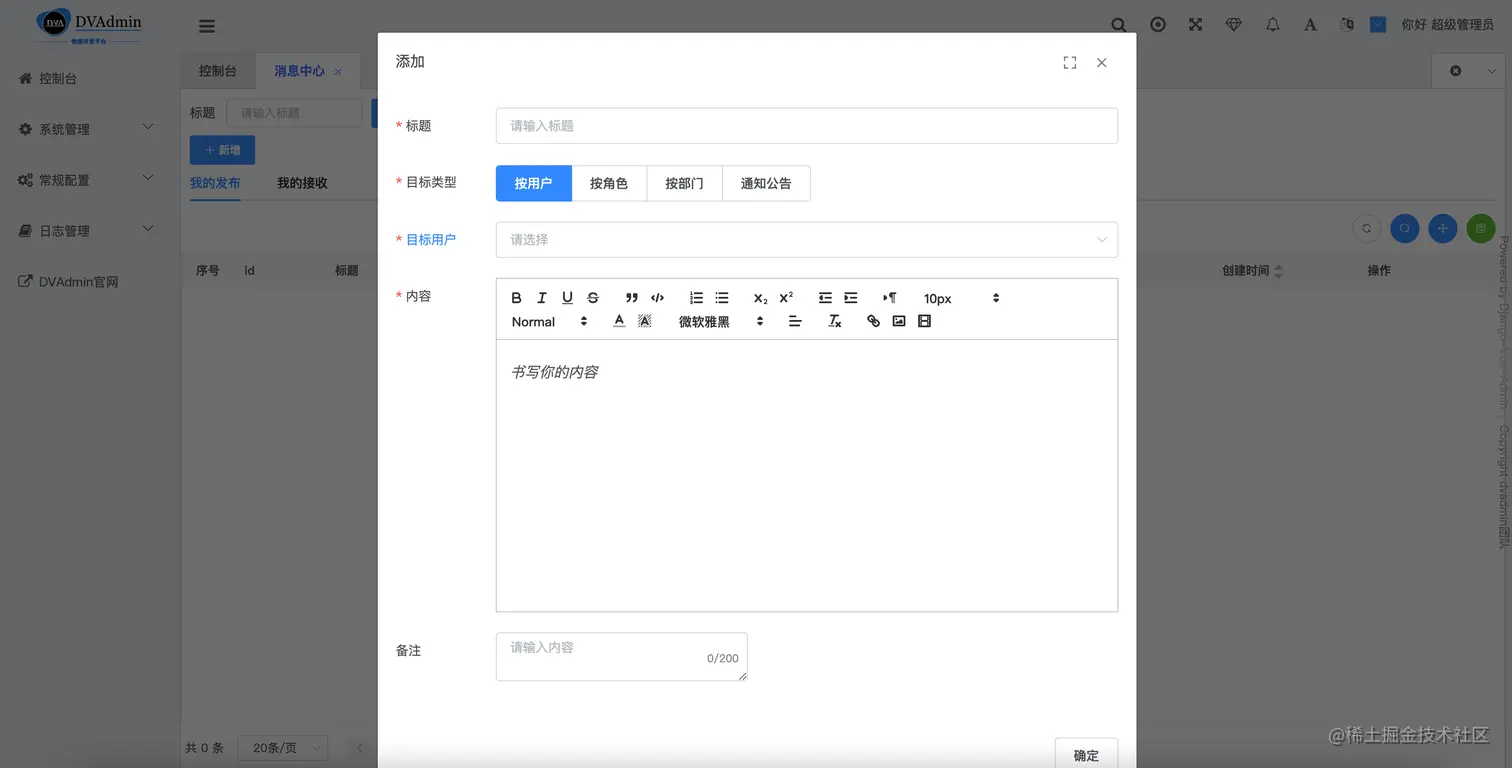Viewport: 1512px width, 768px height.
Task: Click the insert link icon
Action: (x=872, y=321)
